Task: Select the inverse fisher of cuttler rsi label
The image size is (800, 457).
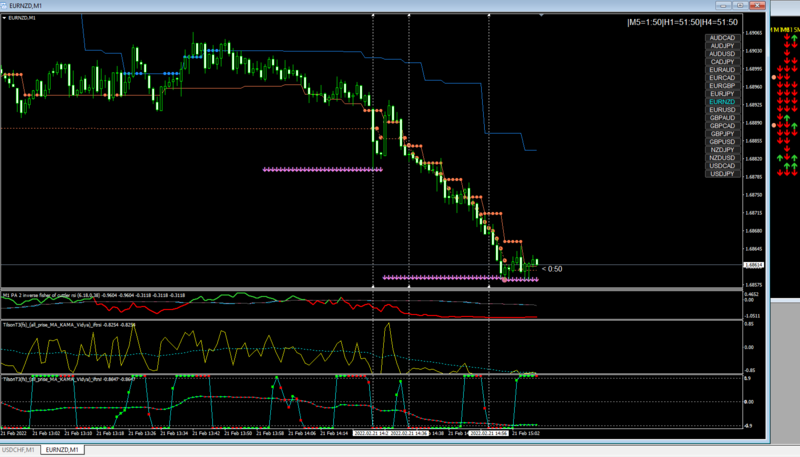Action: click(94, 295)
